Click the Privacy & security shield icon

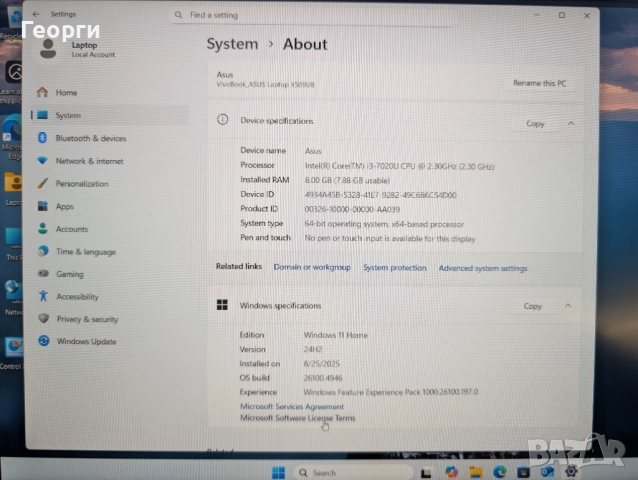click(44, 319)
